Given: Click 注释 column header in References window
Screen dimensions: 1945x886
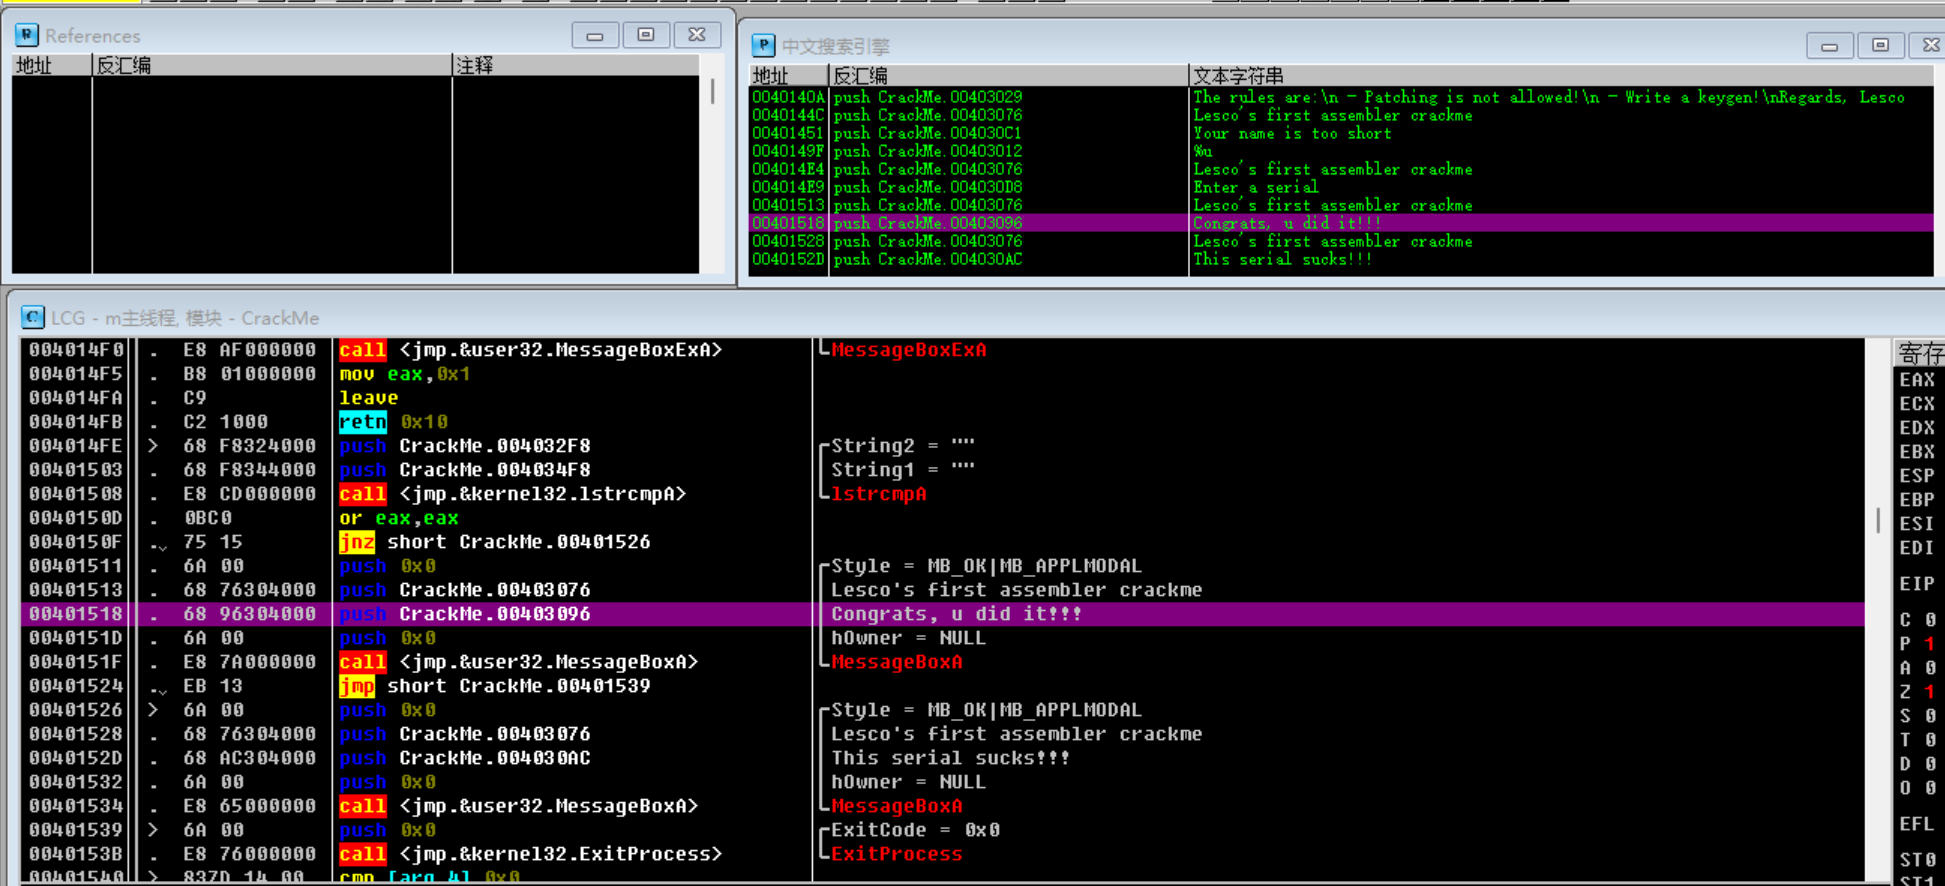Looking at the screenshot, I should (x=576, y=65).
